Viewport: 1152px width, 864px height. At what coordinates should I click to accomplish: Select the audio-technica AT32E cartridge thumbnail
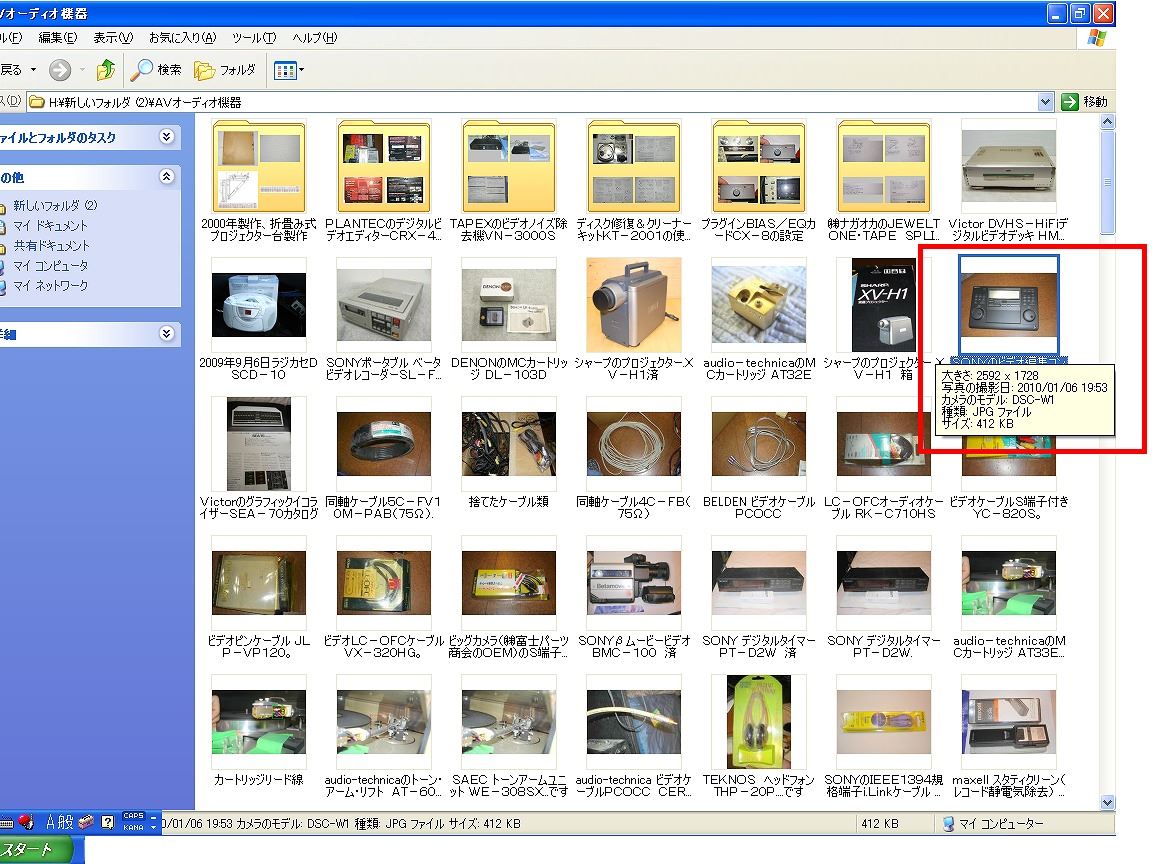point(758,305)
